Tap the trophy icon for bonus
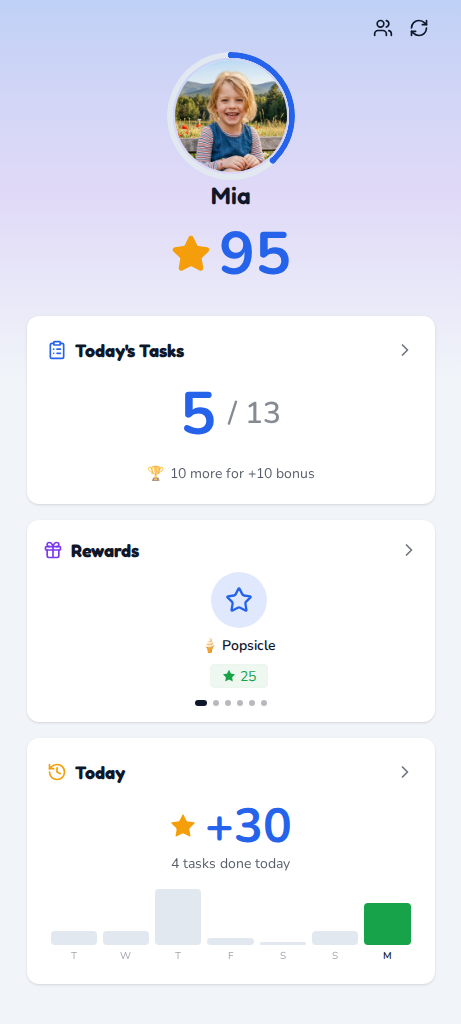The image size is (461, 1024). pyautogui.click(x=155, y=473)
